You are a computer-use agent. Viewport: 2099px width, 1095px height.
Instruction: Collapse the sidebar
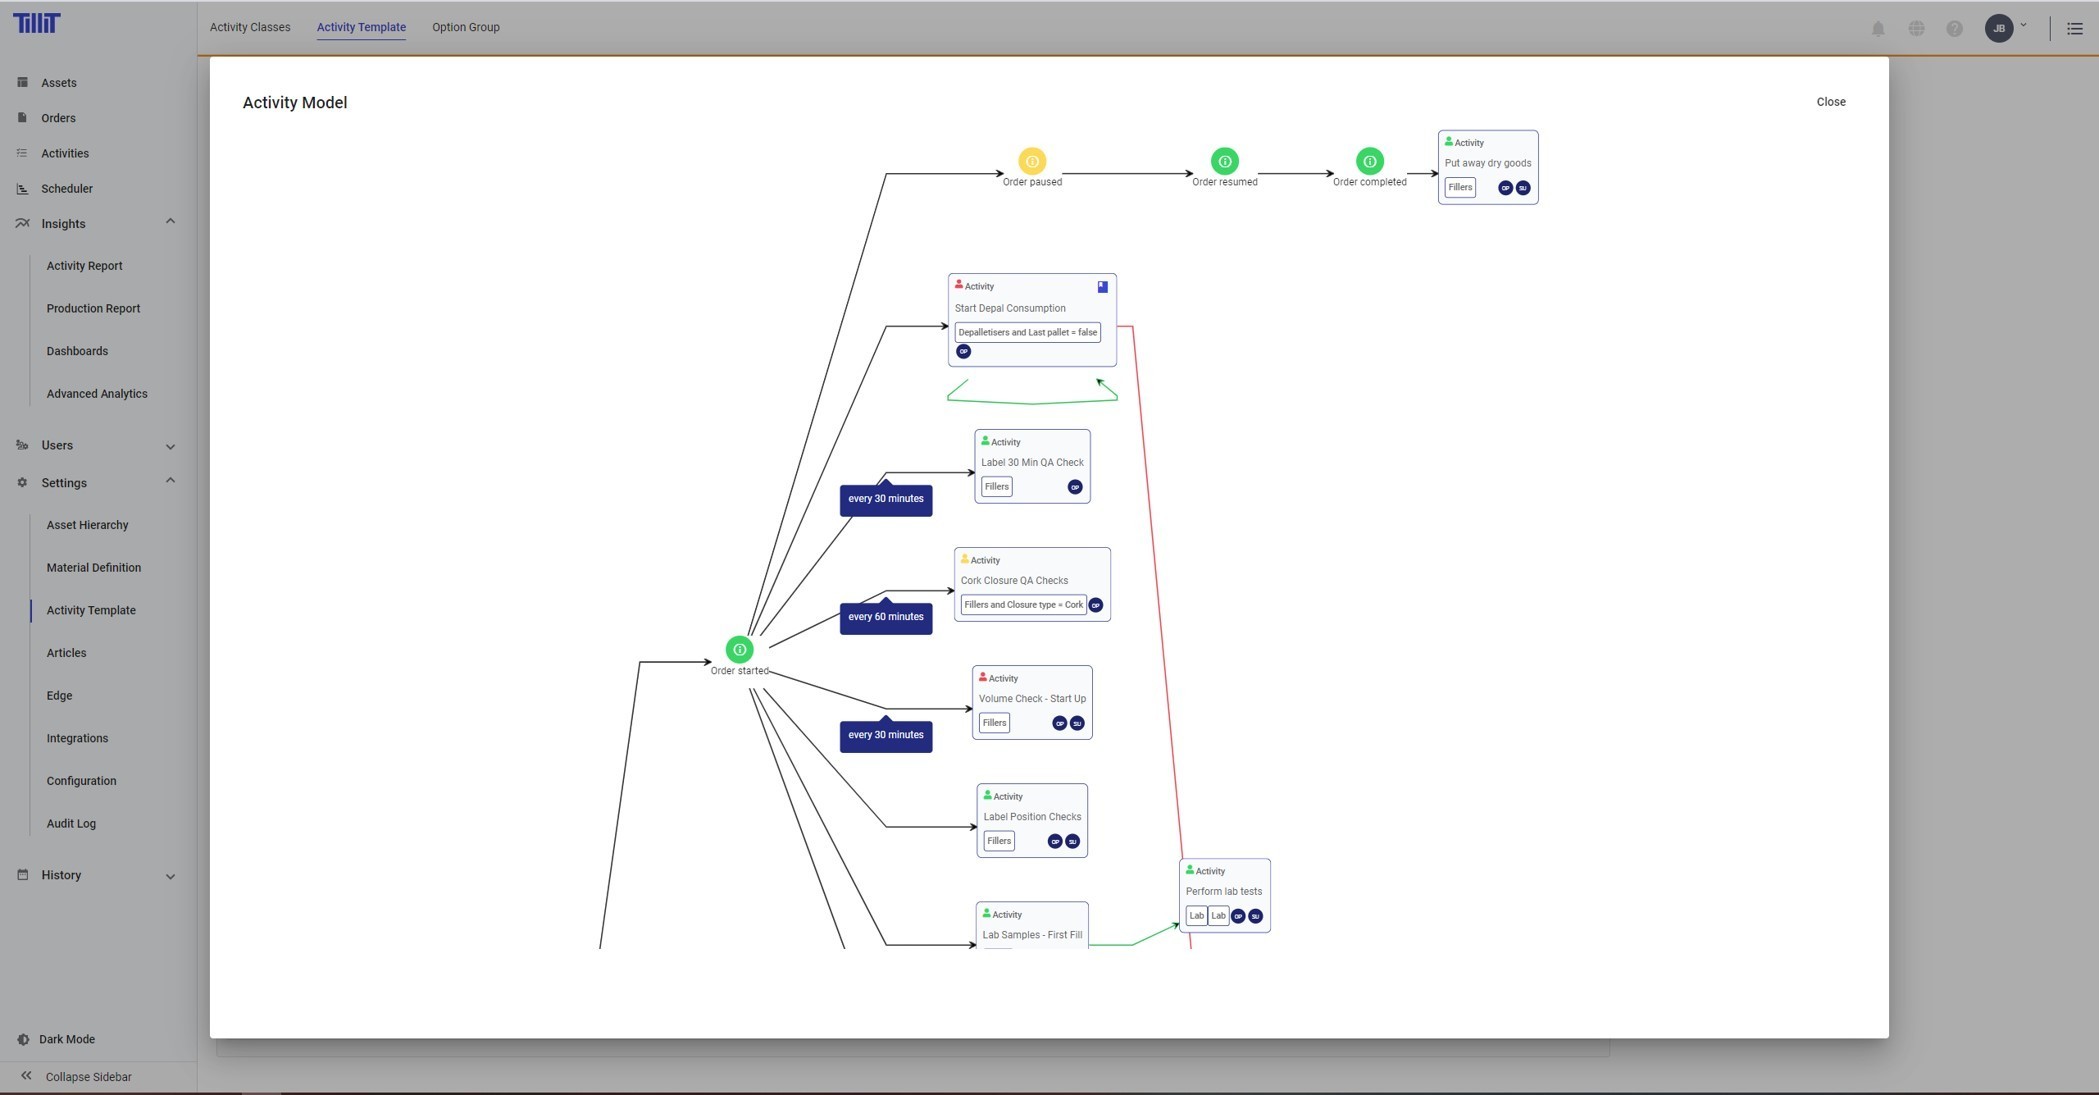point(87,1077)
